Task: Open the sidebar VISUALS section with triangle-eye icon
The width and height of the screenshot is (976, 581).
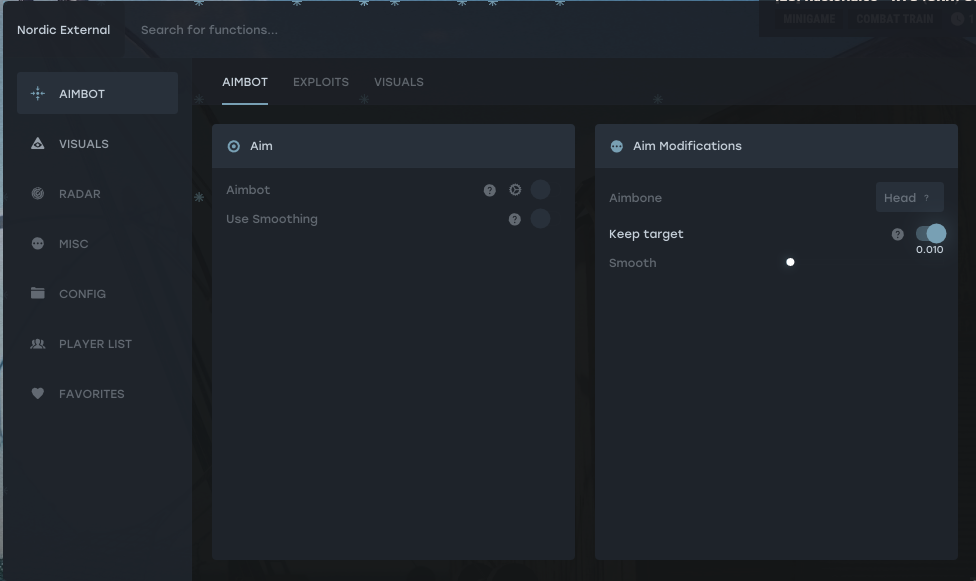Action: pos(97,144)
